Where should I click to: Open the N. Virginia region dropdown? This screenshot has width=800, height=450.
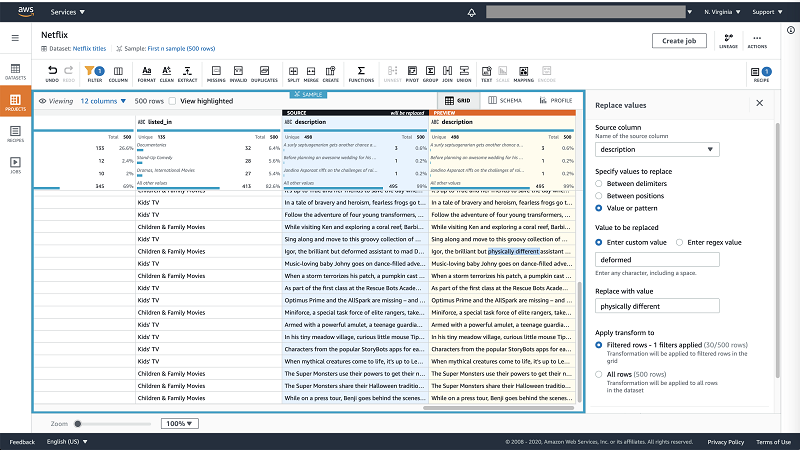click(x=722, y=12)
